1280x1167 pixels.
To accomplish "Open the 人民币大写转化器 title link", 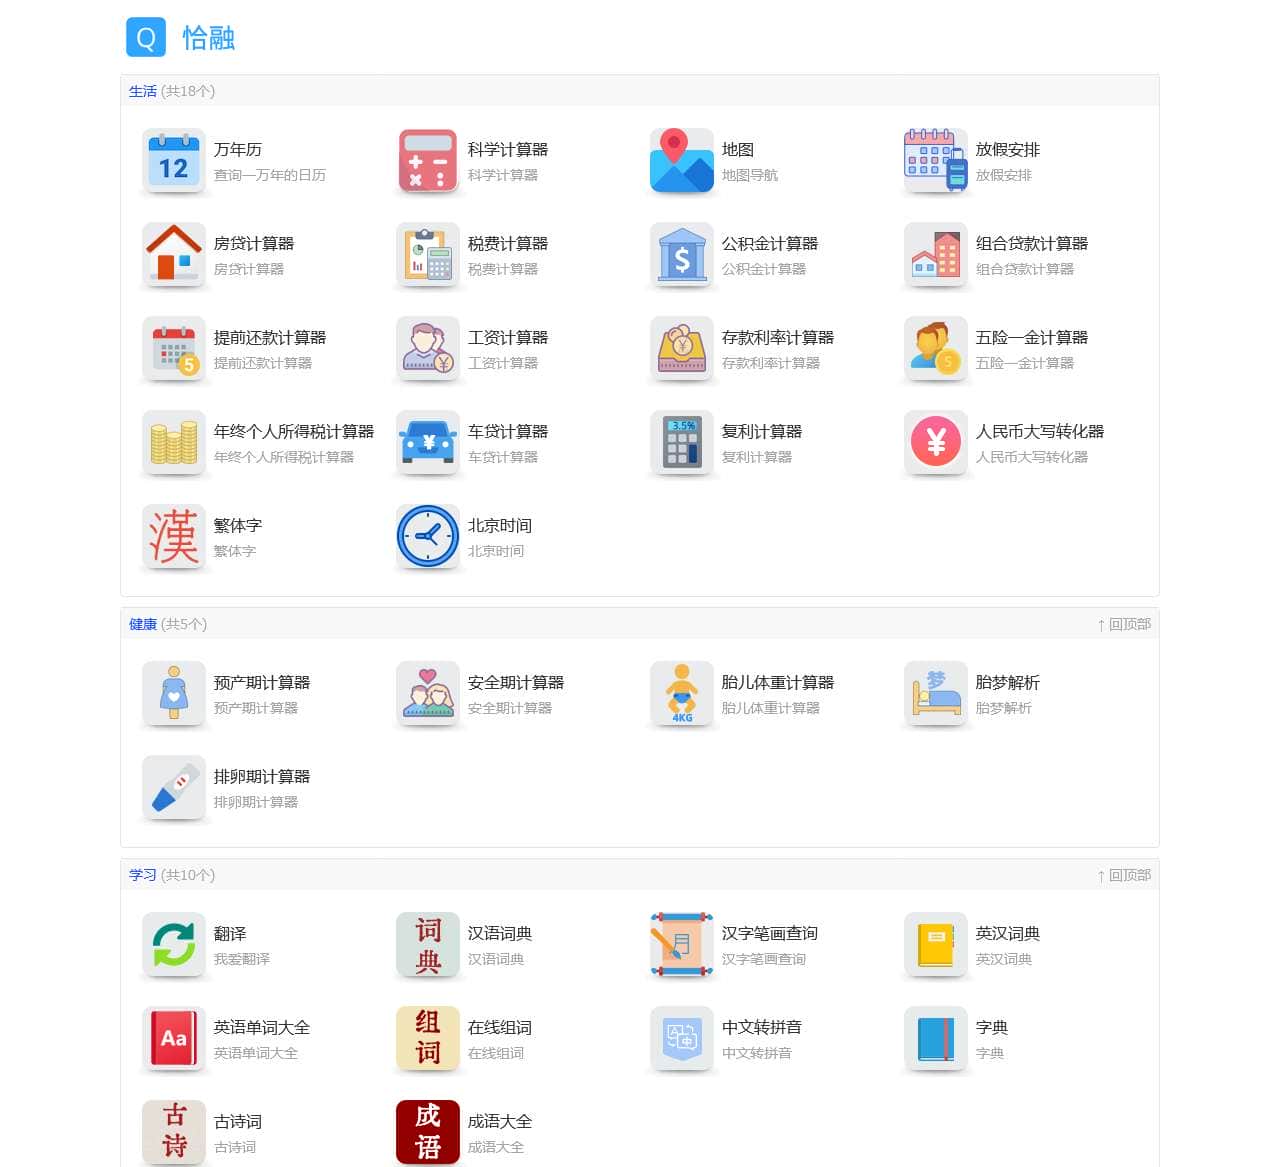I will [1040, 431].
